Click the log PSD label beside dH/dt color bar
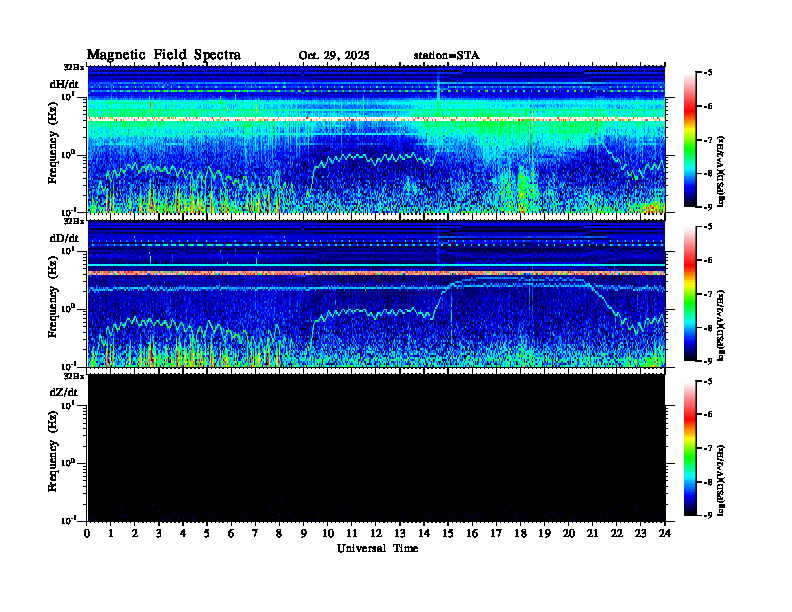Viewport: 792px width, 612px height. coord(721,171)
